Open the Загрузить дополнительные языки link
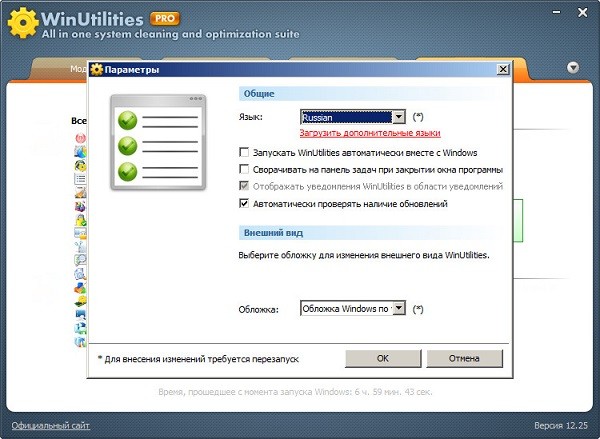The image size is (600, 439). tap(370, 133)
